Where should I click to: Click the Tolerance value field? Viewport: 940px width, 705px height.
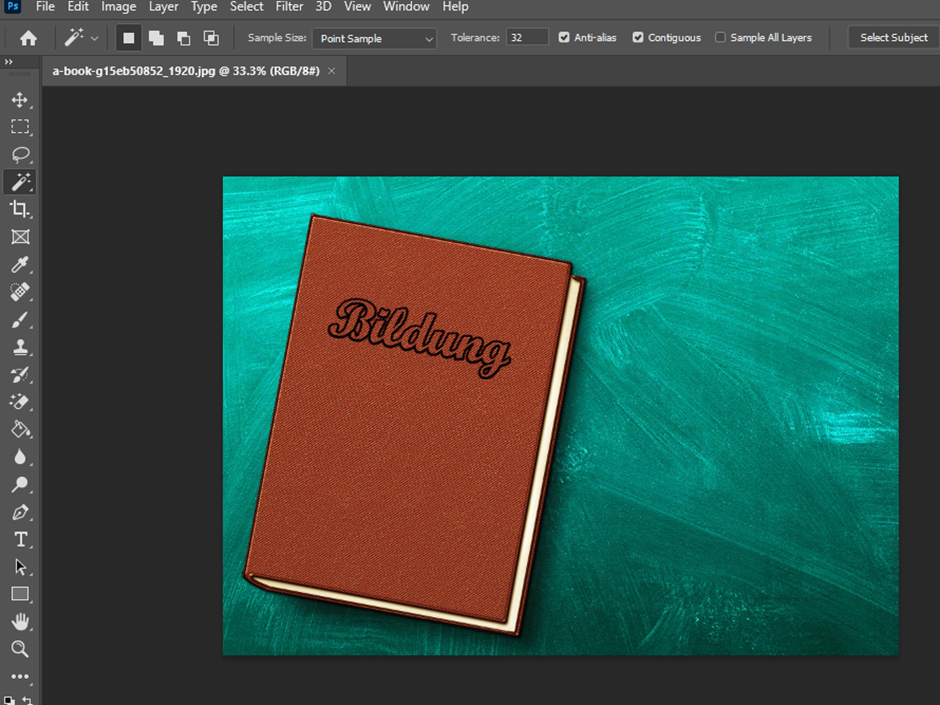coord(527,37)
